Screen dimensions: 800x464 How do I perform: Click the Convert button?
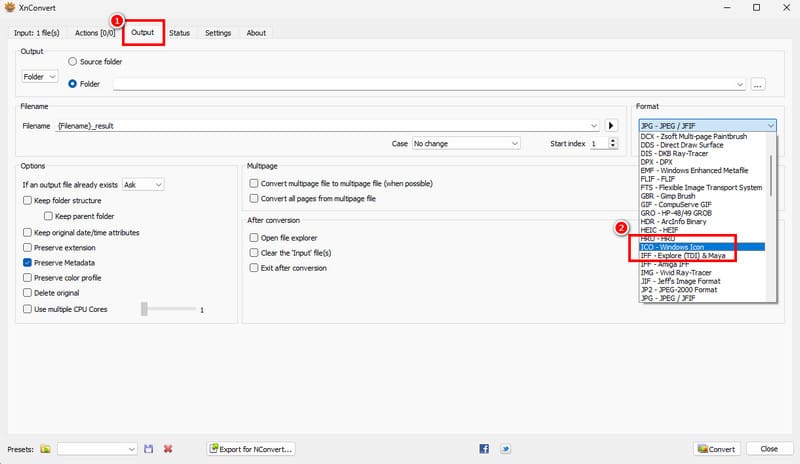[716, 449]
